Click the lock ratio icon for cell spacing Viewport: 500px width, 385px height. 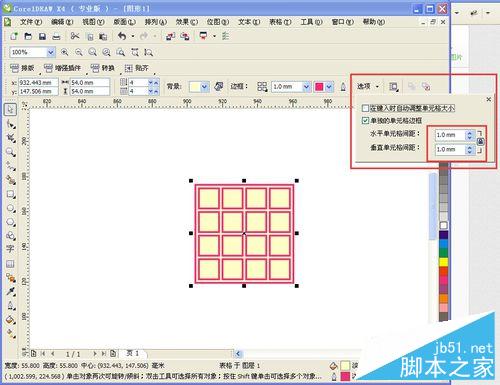[480, 142]
